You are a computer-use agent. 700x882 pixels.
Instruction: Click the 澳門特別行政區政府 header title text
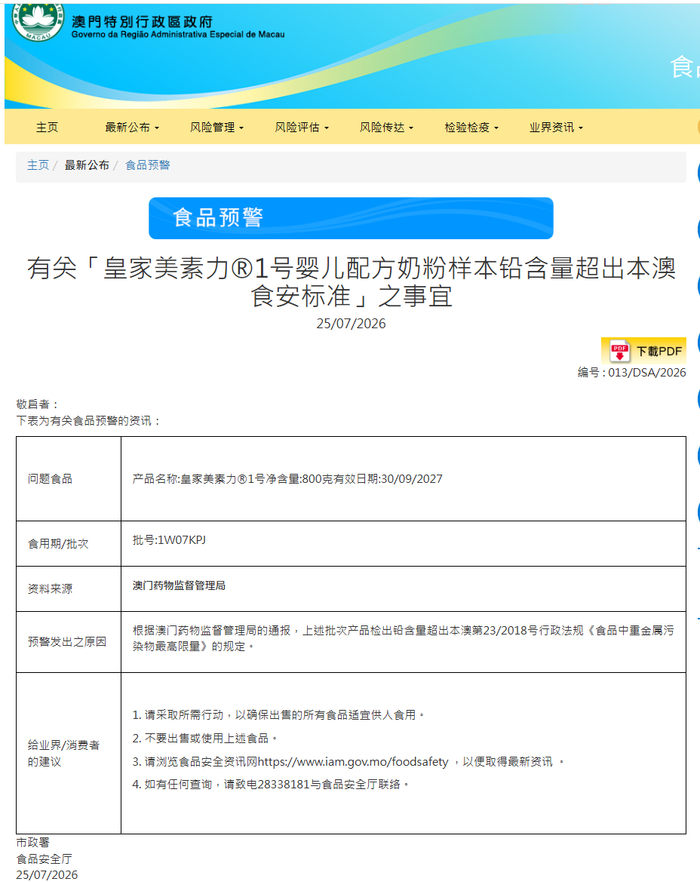pyautogui.click(x=142, y=21)
